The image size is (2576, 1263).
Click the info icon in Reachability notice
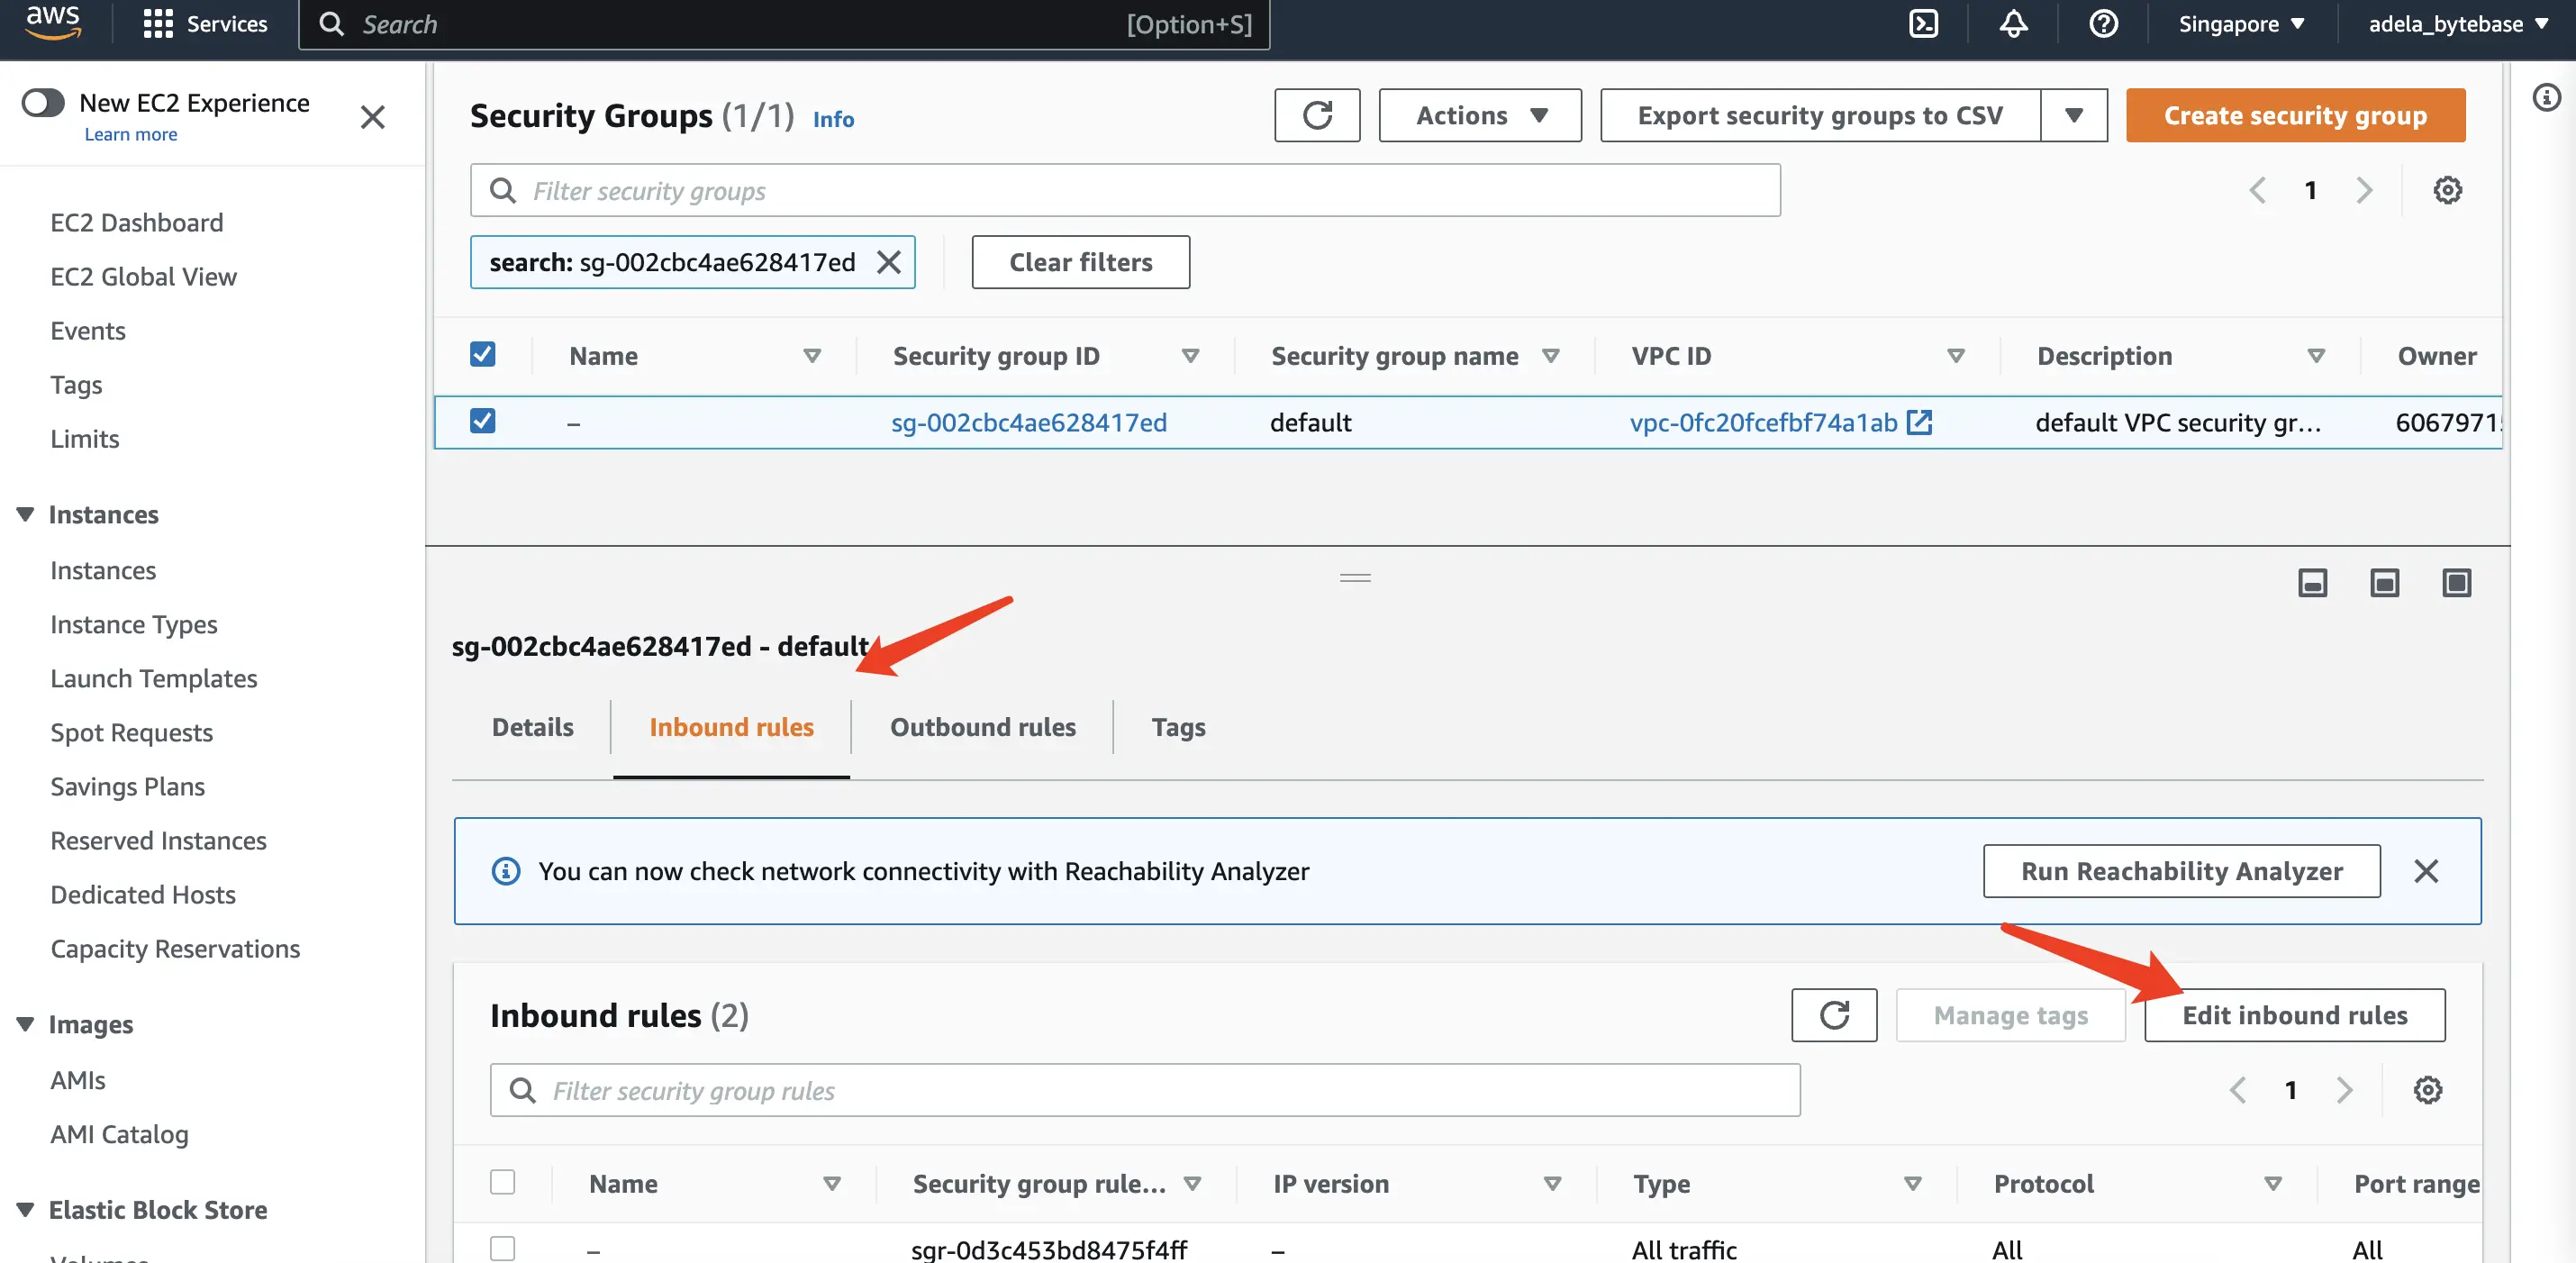click(505, 871)
